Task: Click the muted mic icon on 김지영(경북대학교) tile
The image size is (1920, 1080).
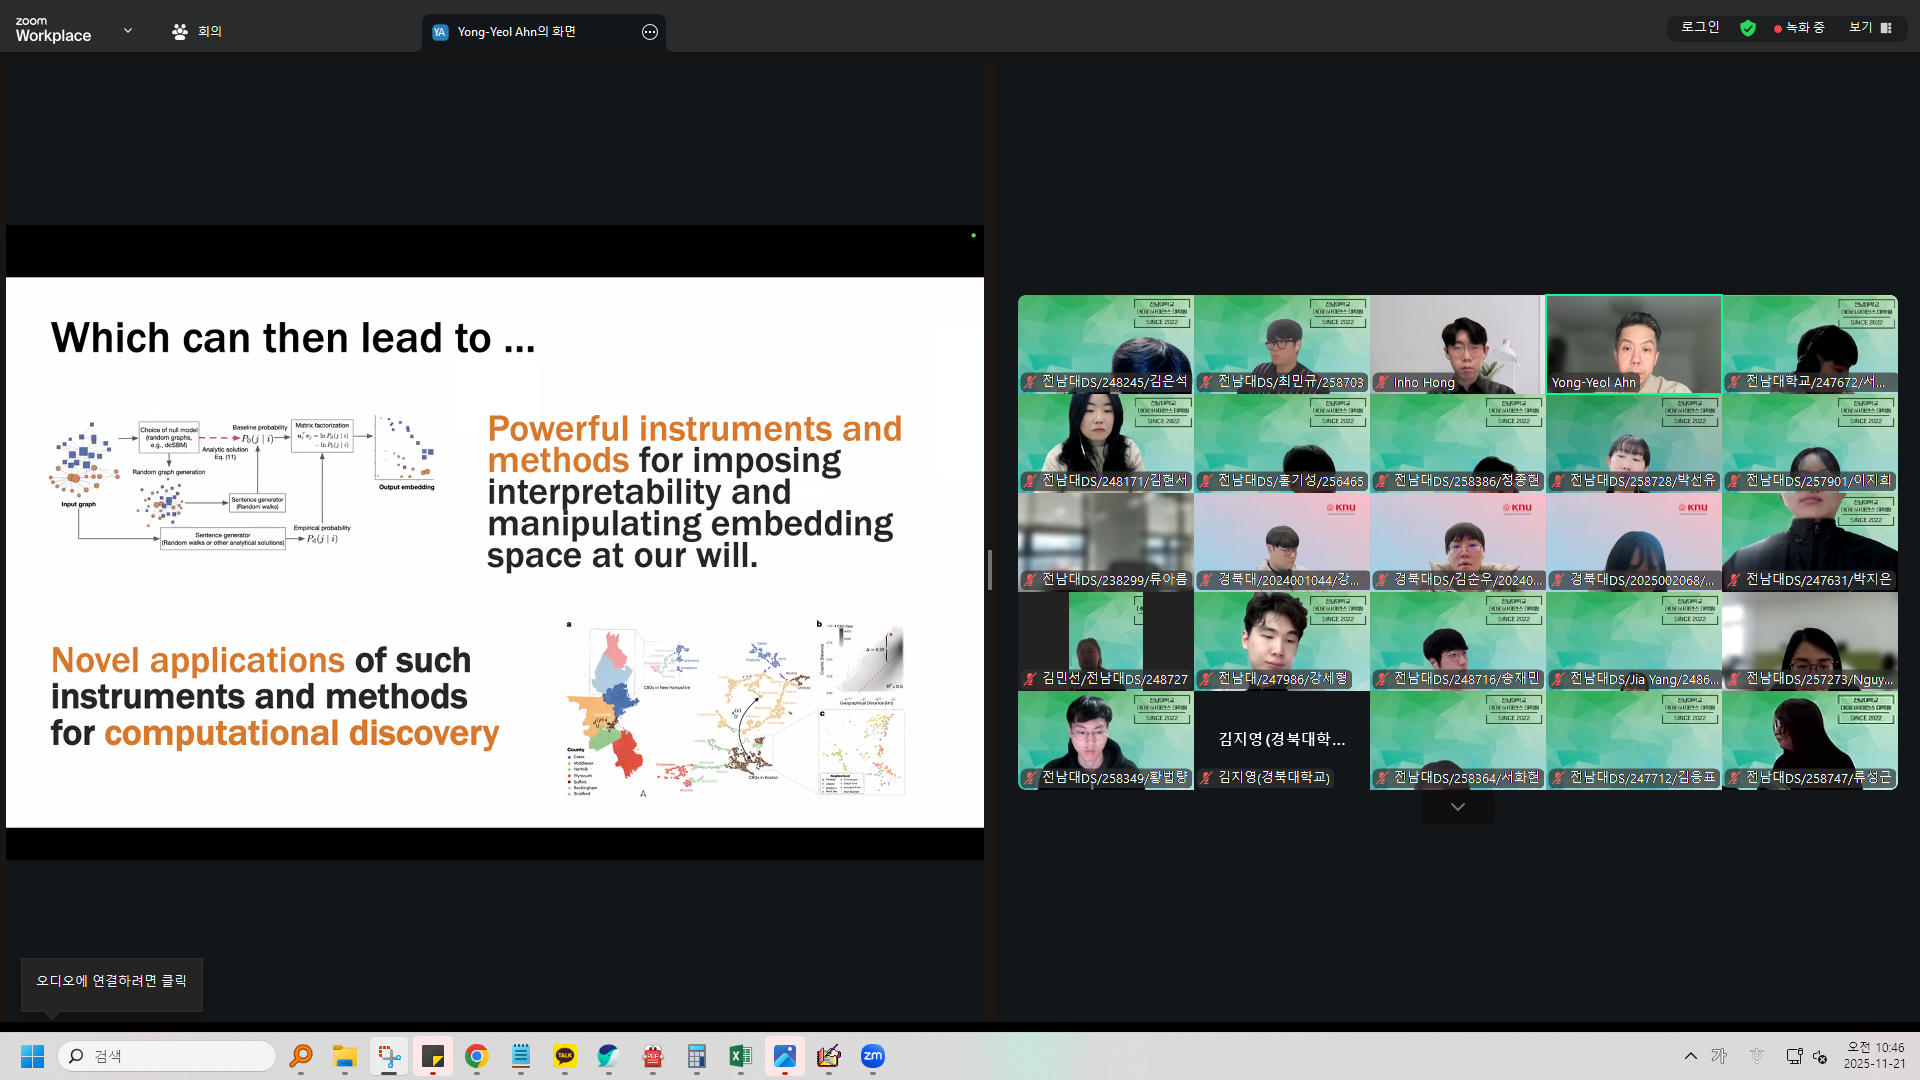Action: 1206,778
